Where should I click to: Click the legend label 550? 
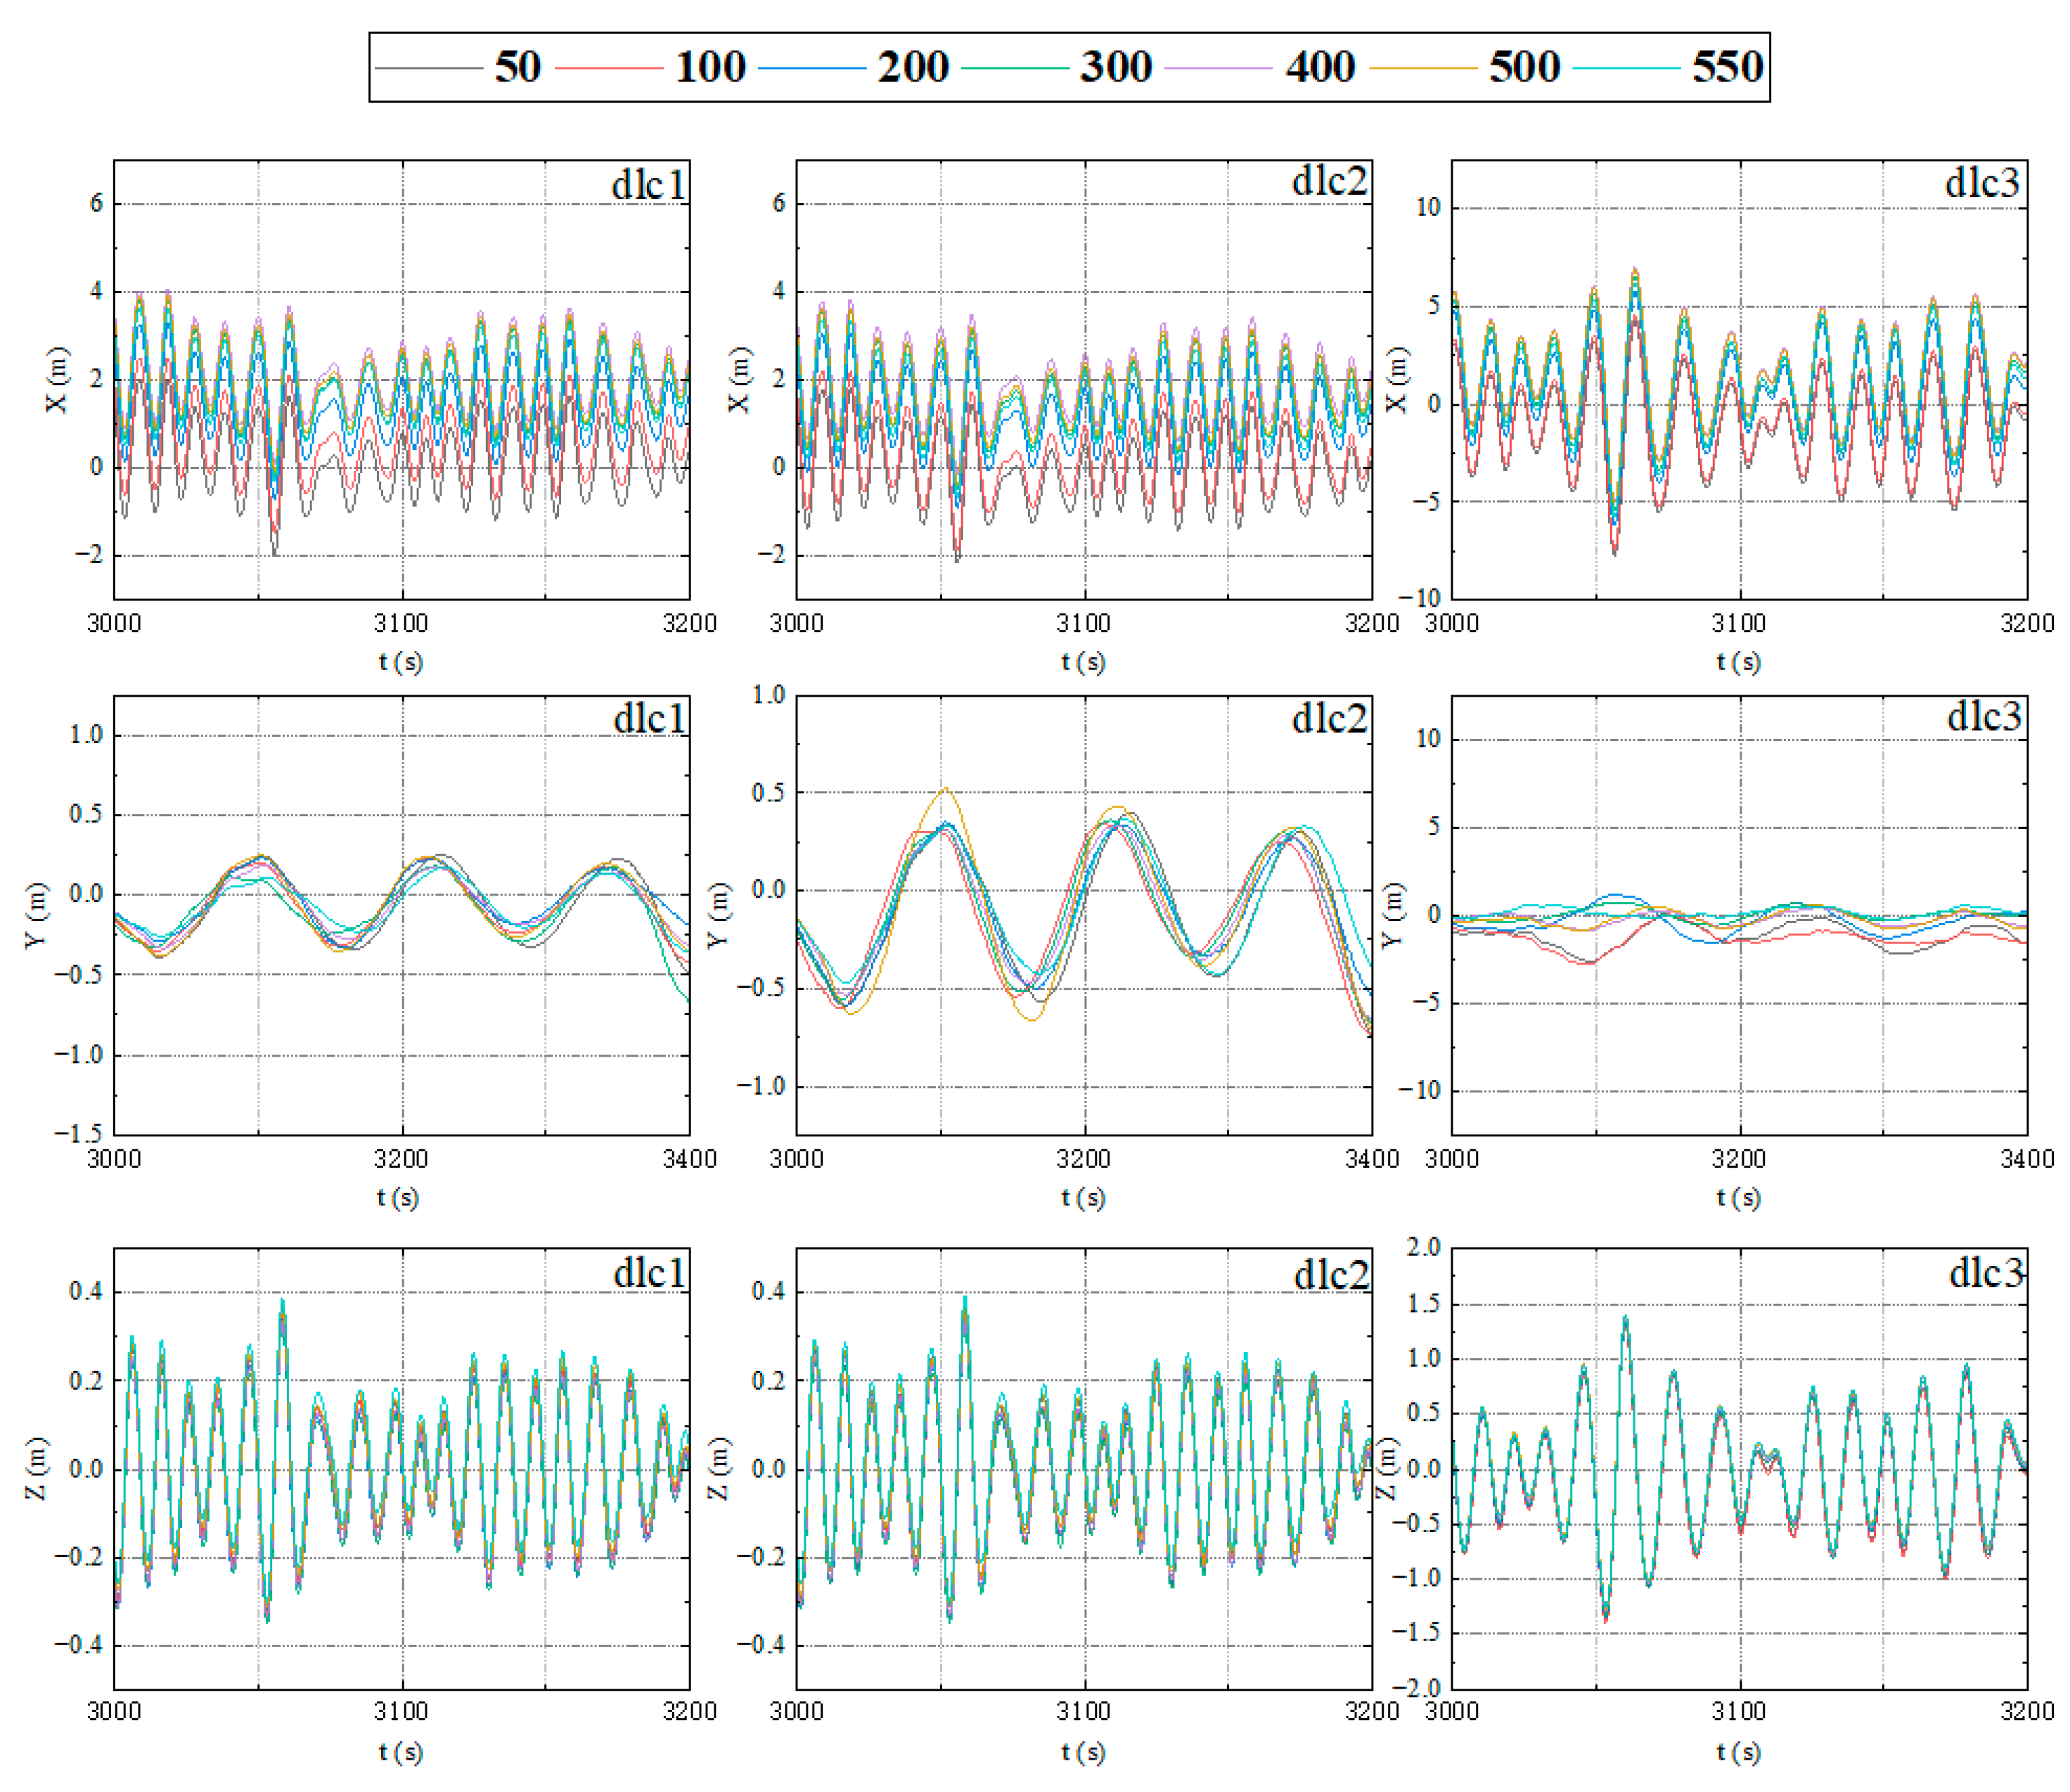1727,67
